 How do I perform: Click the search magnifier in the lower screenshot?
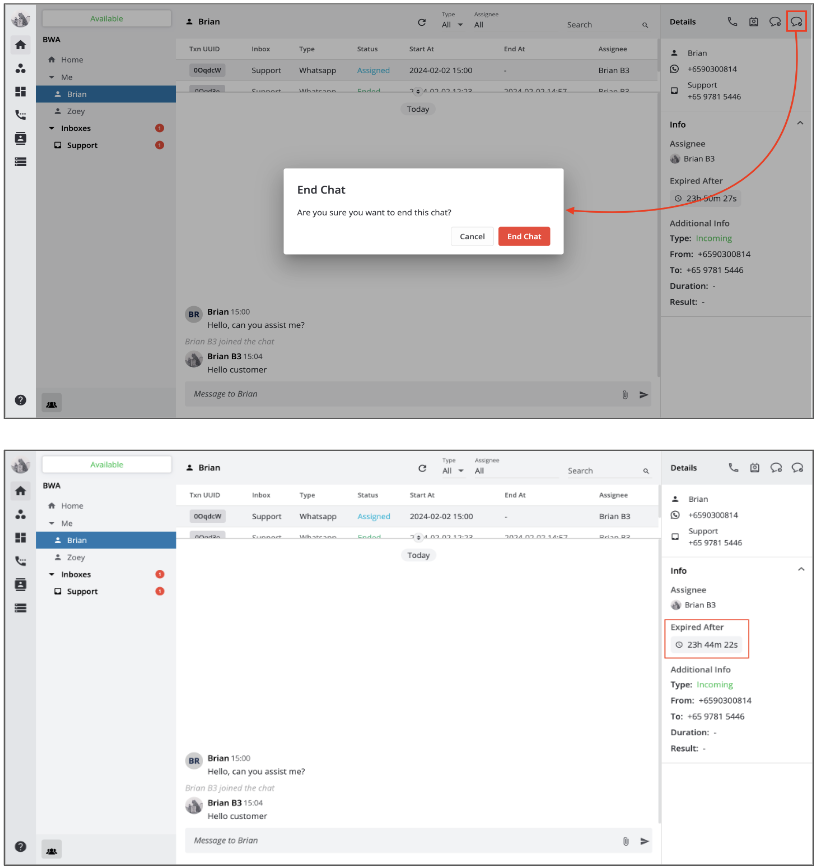pyautogui.click(x=646, y=471)
